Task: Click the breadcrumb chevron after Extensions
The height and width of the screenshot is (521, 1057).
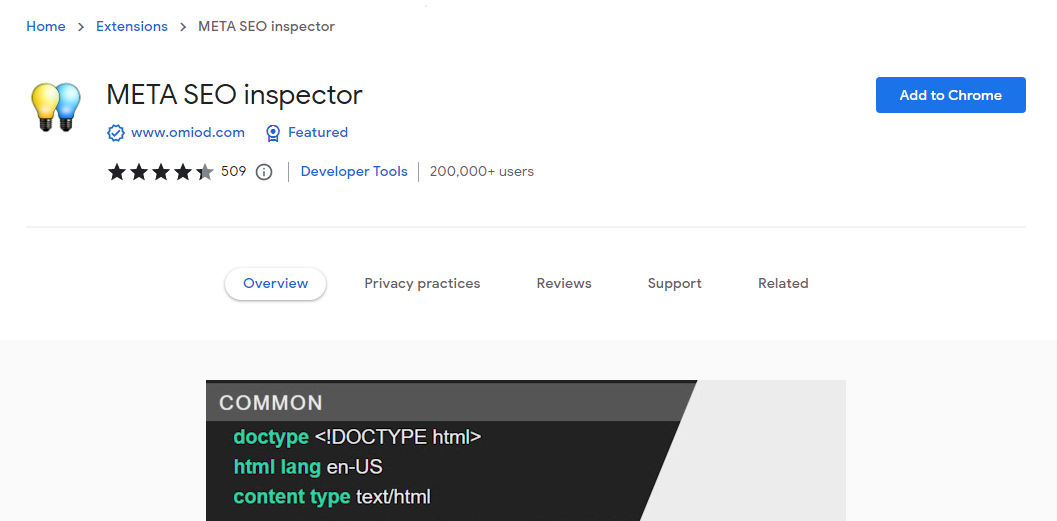Action: [x=183, y=27]
